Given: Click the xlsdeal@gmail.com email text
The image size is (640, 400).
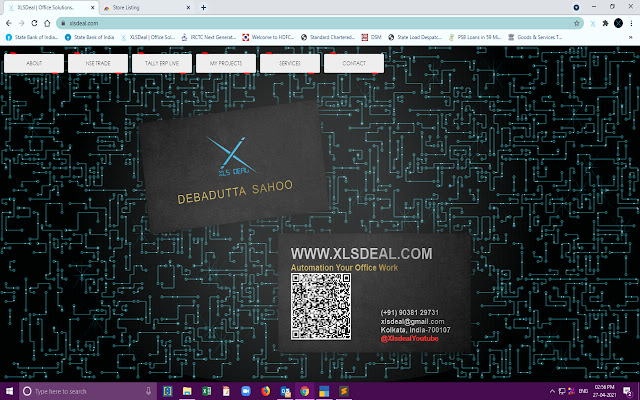Looking at the screenshot, I should [412, 321].
